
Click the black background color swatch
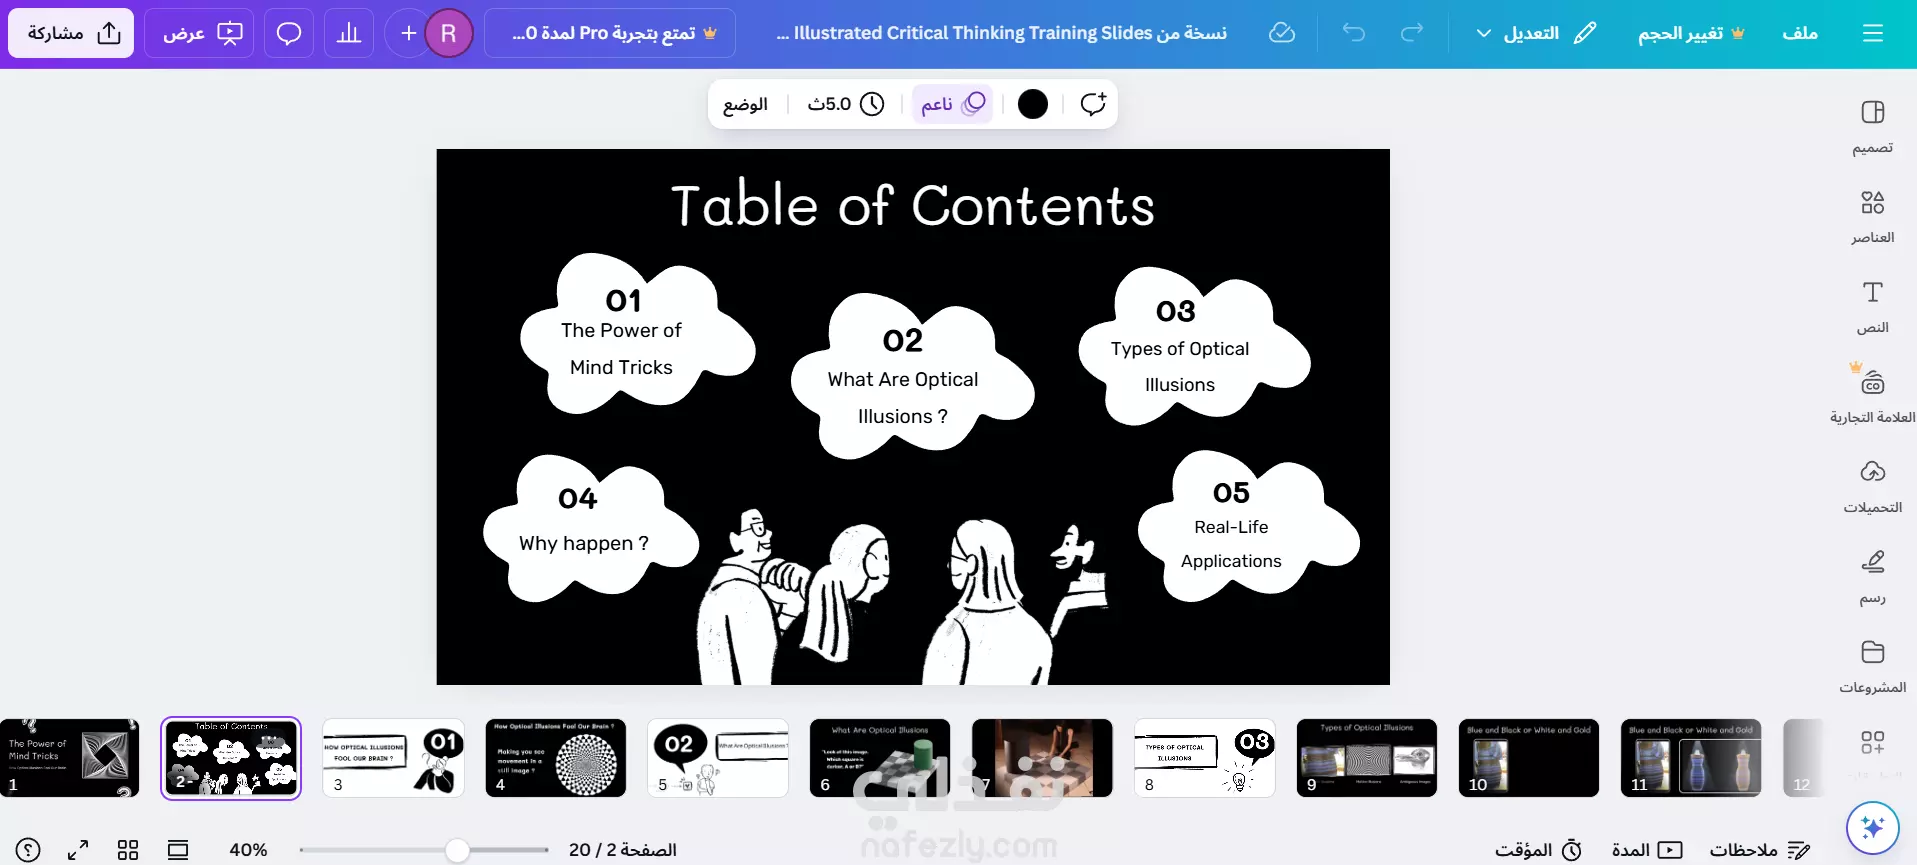tap(1032, 104)
